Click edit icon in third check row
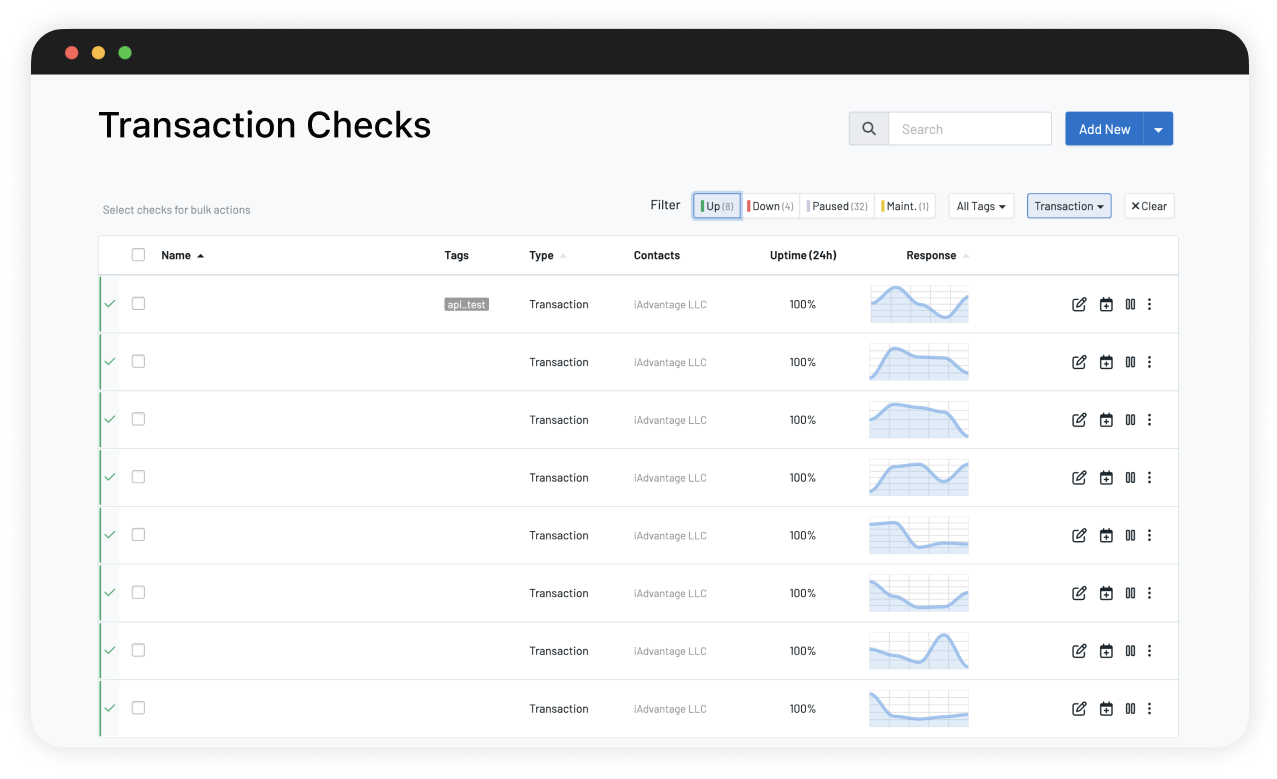Image resolution: width=1277 pixels, height=779 pixels. click(1079, 420)
